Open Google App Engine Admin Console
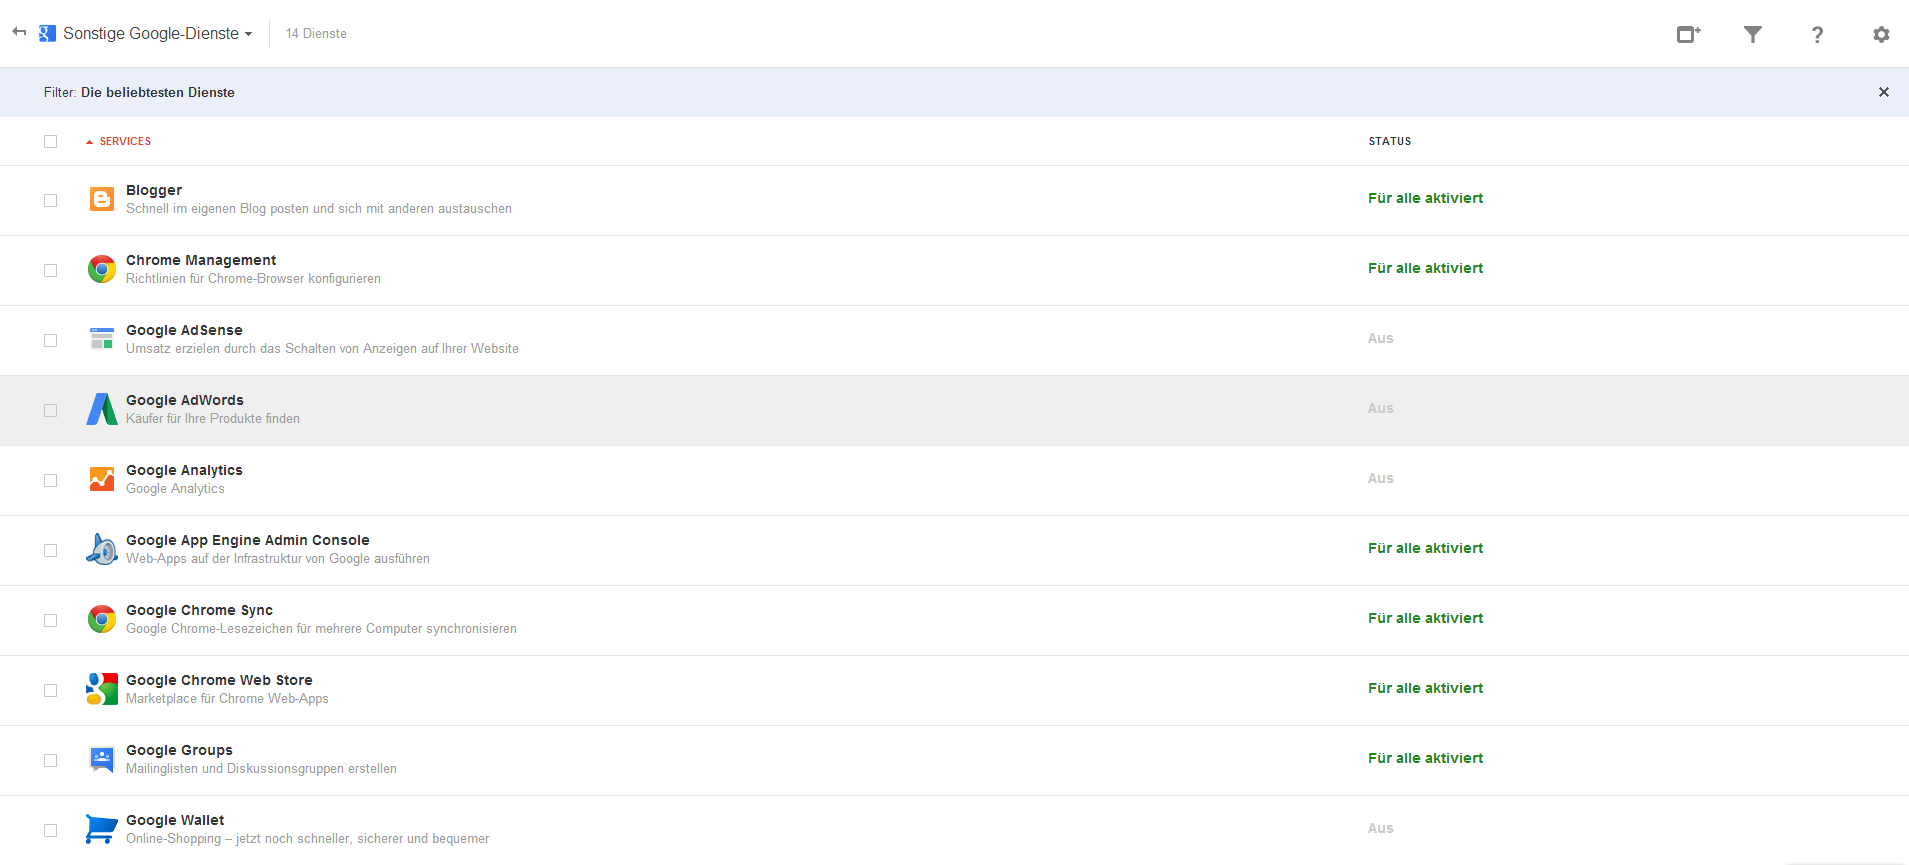 [x=248, y=540]
